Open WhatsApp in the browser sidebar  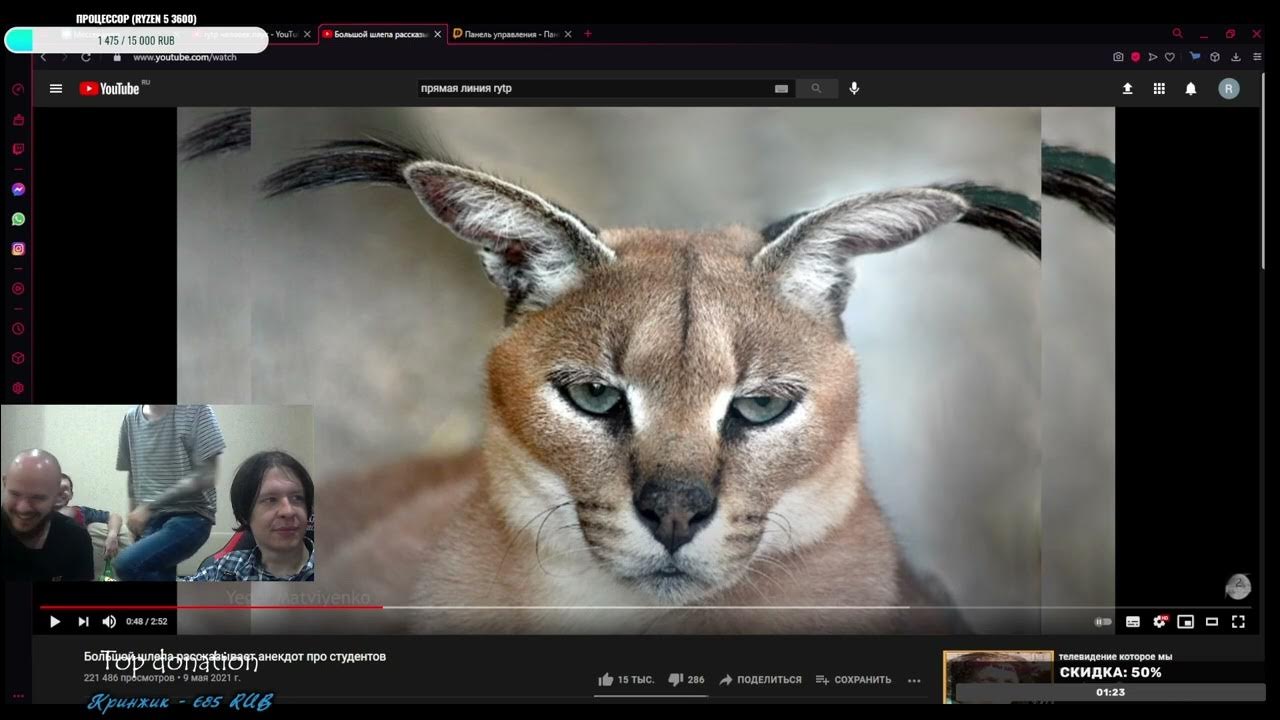[18, 219]
